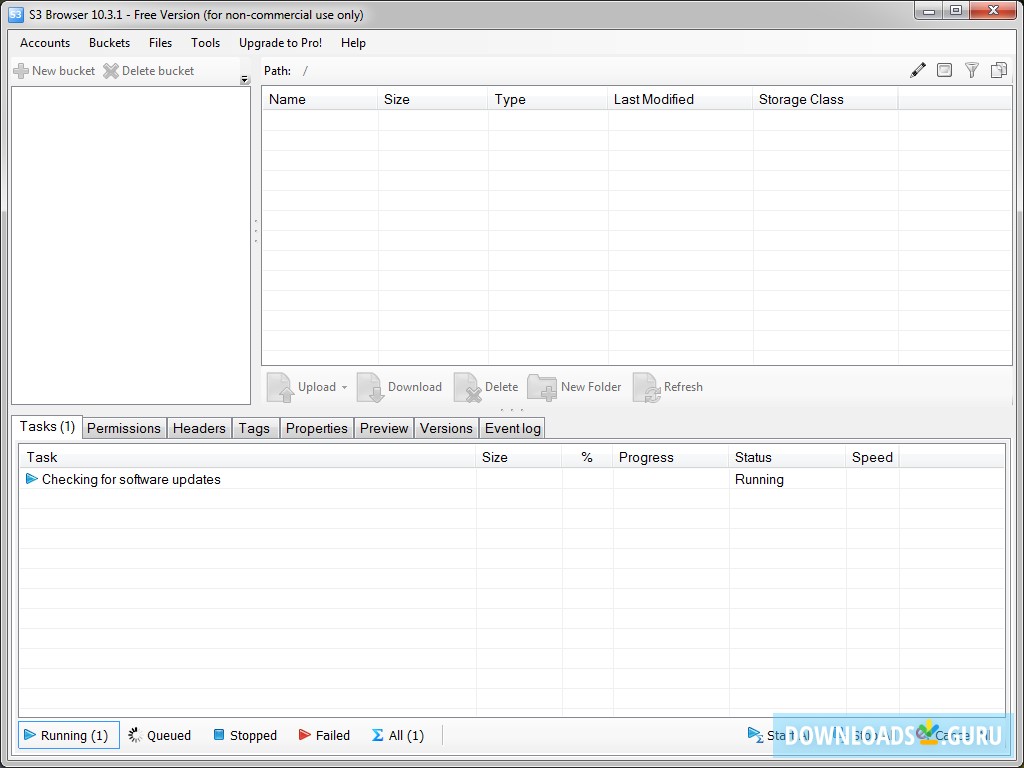
Task: Switch to the Permissions tab
Action: (123, 428)
